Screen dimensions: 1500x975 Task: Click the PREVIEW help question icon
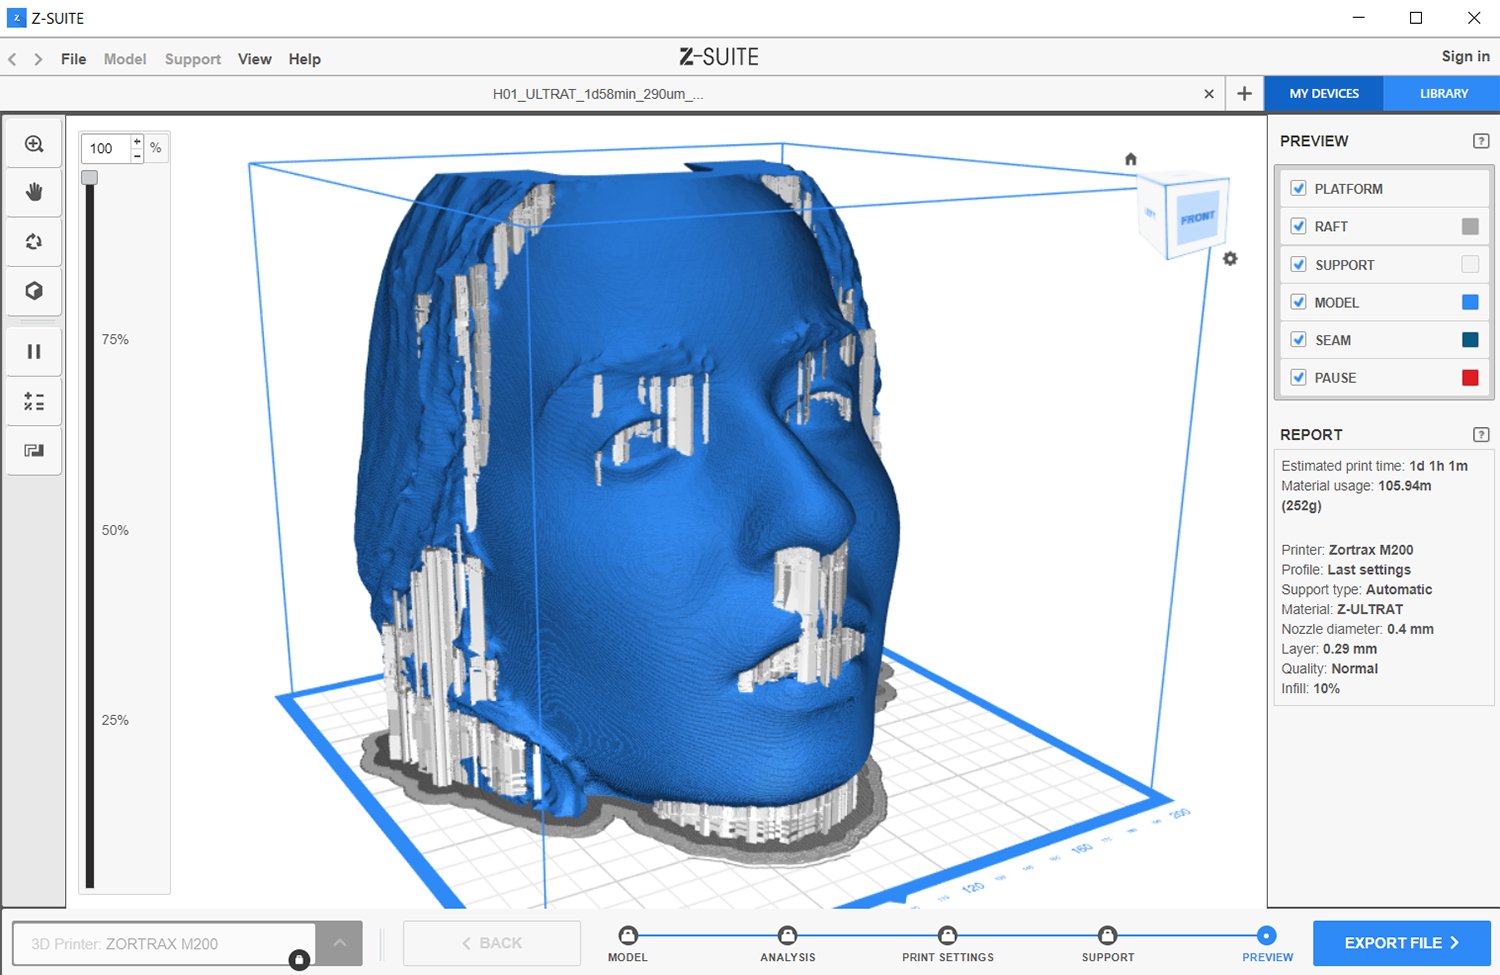[x=1481, y=141]
